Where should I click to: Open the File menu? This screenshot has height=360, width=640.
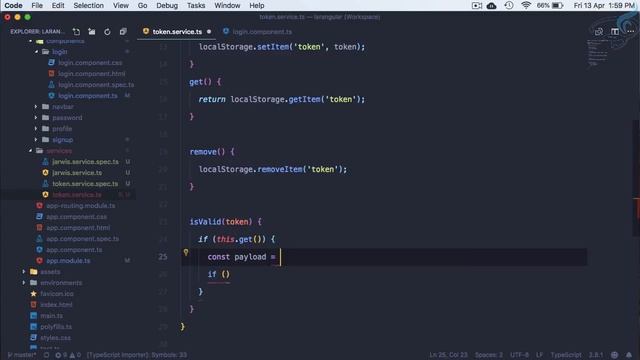pos(37,5)
